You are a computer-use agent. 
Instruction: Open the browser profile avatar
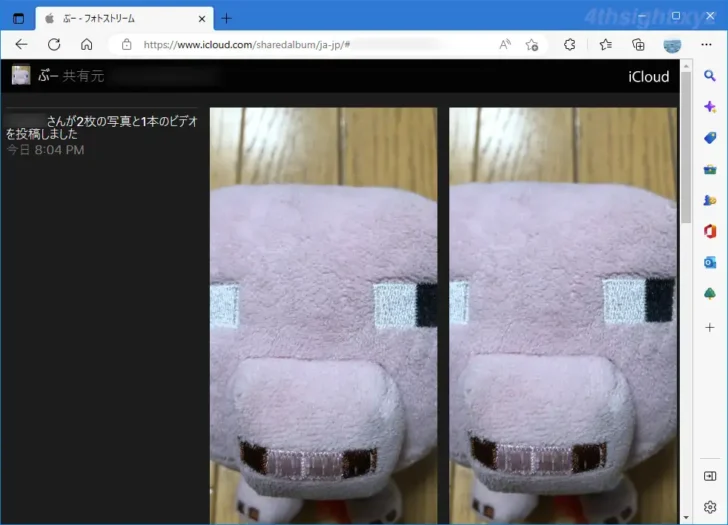672,45
